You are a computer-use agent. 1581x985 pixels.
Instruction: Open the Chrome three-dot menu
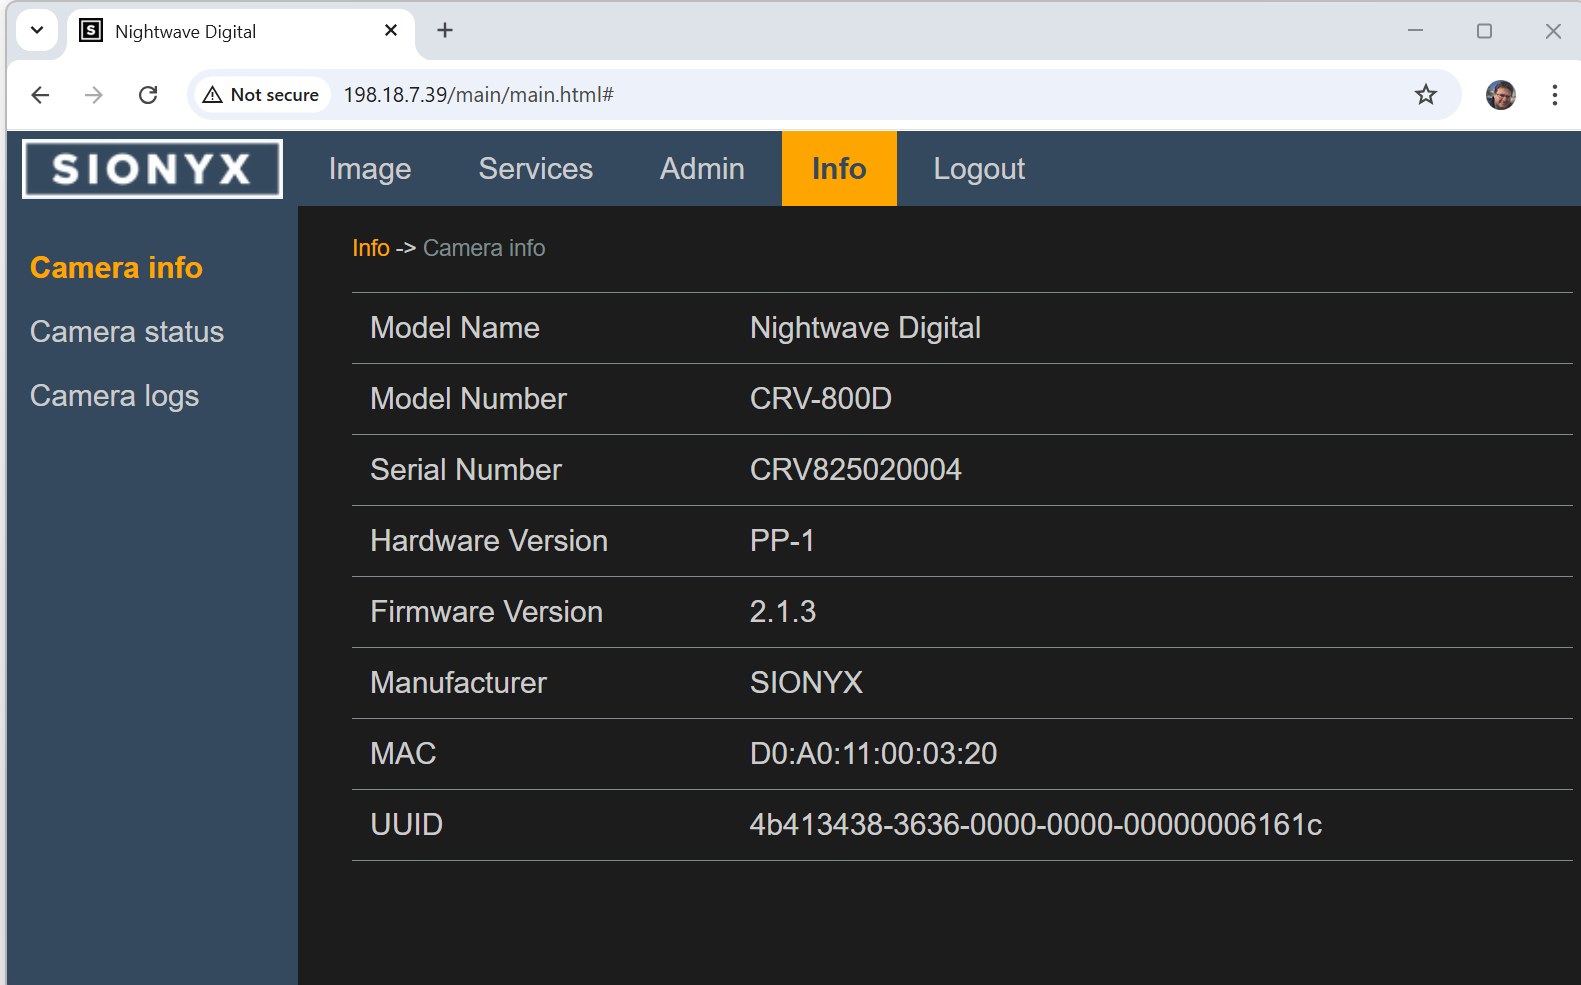[1554, 95]
